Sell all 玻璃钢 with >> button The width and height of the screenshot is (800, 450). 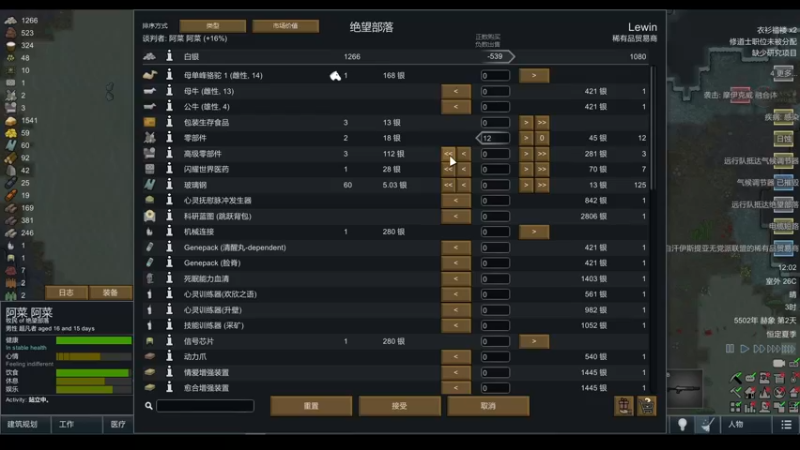542,185
